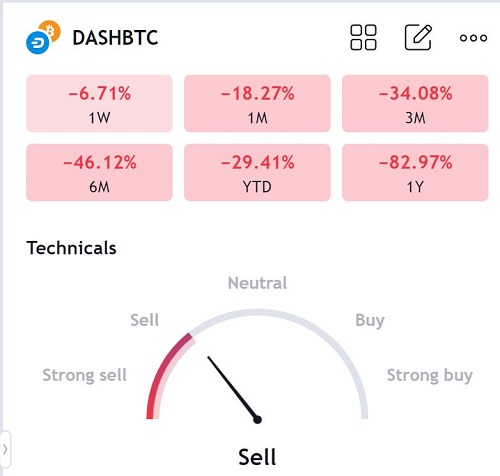This screenshot has width=500, height=476.
Task: Click the gray Sell label on the gauge
Action: (144, 320)
